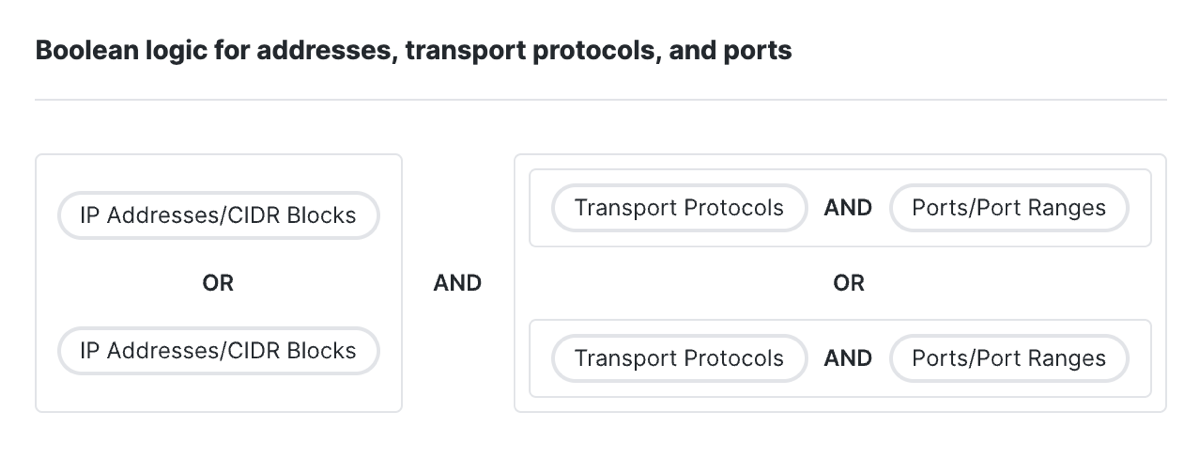Select the top Transport Protocols pill
Viewport: 1200px width, 476px height.
pyautogui.click(x=679, y=208)
